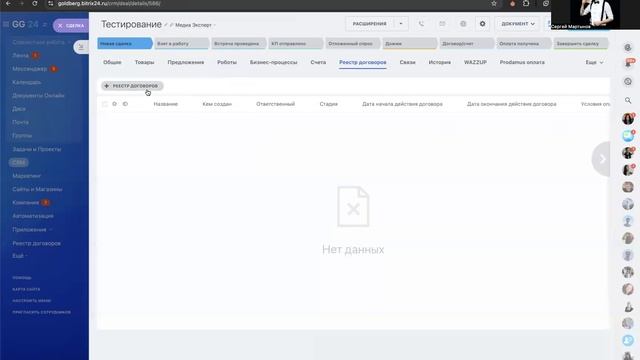Click the round chat icon beside the gear

click(x=463, y=24)
